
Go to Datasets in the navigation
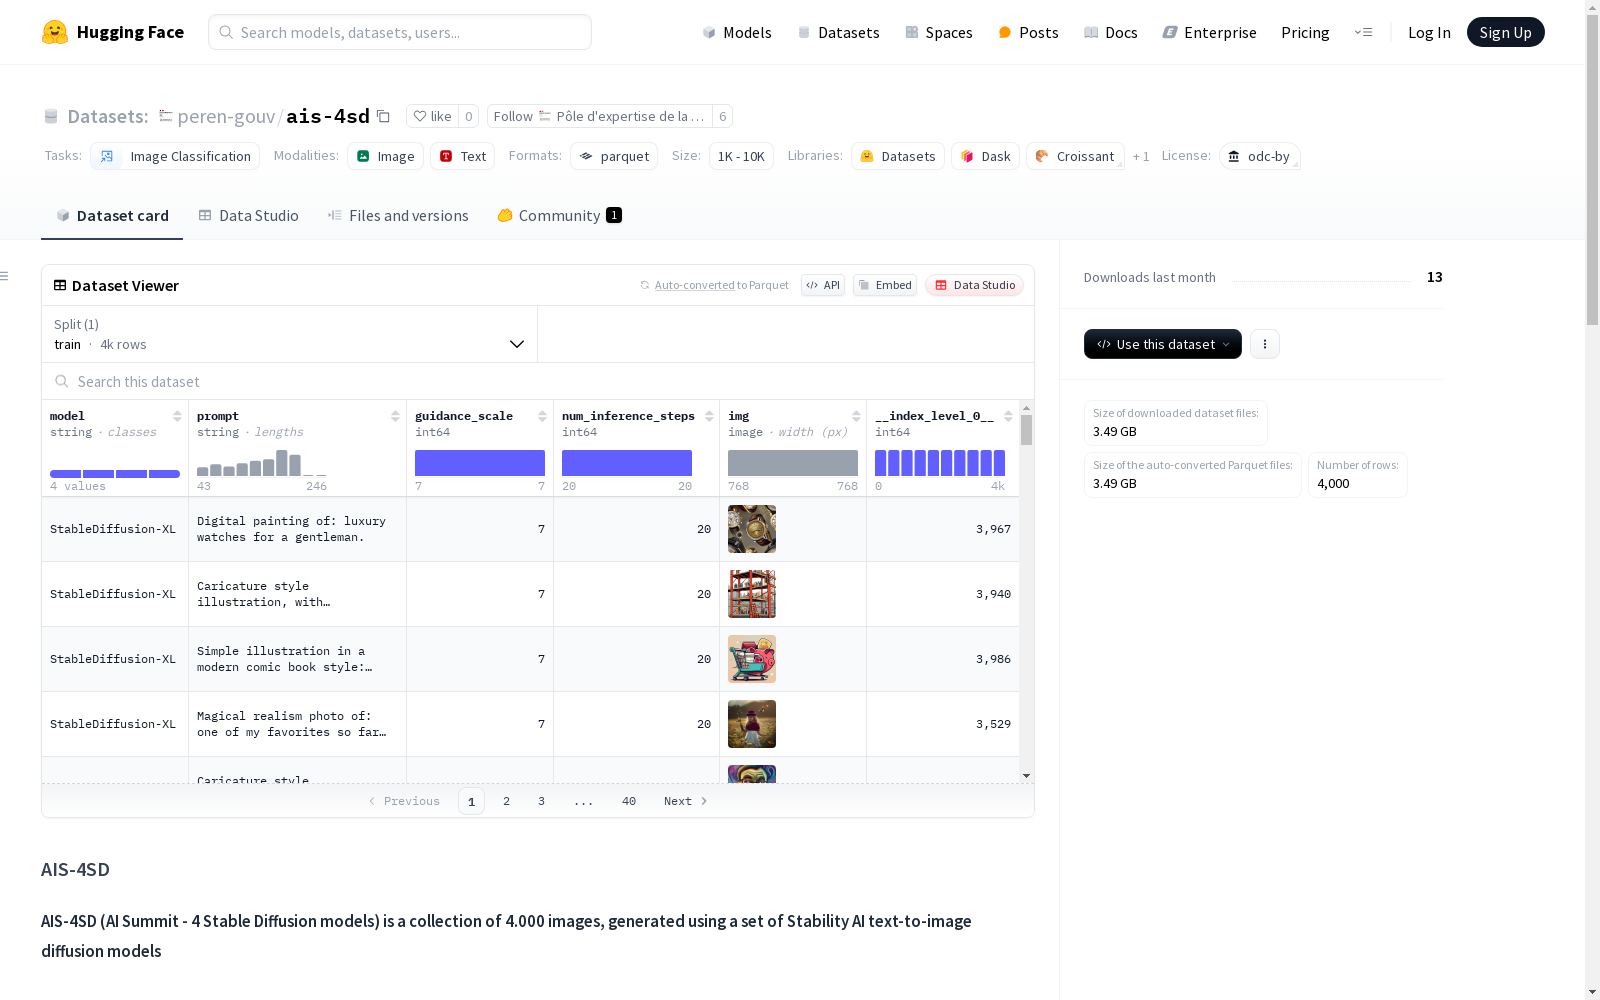(x=838, y=32)
